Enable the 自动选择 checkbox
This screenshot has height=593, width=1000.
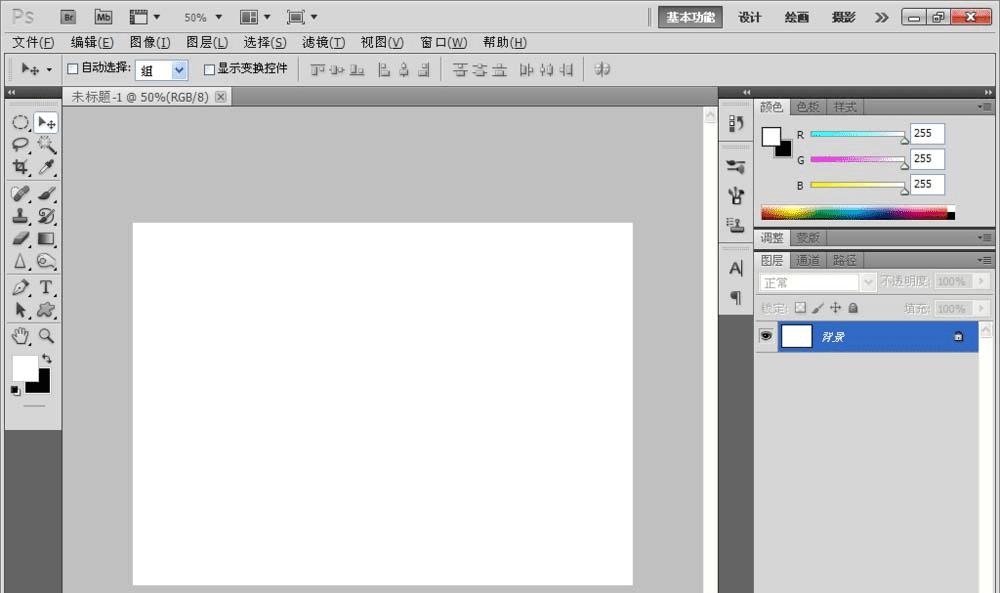[72, 69]
